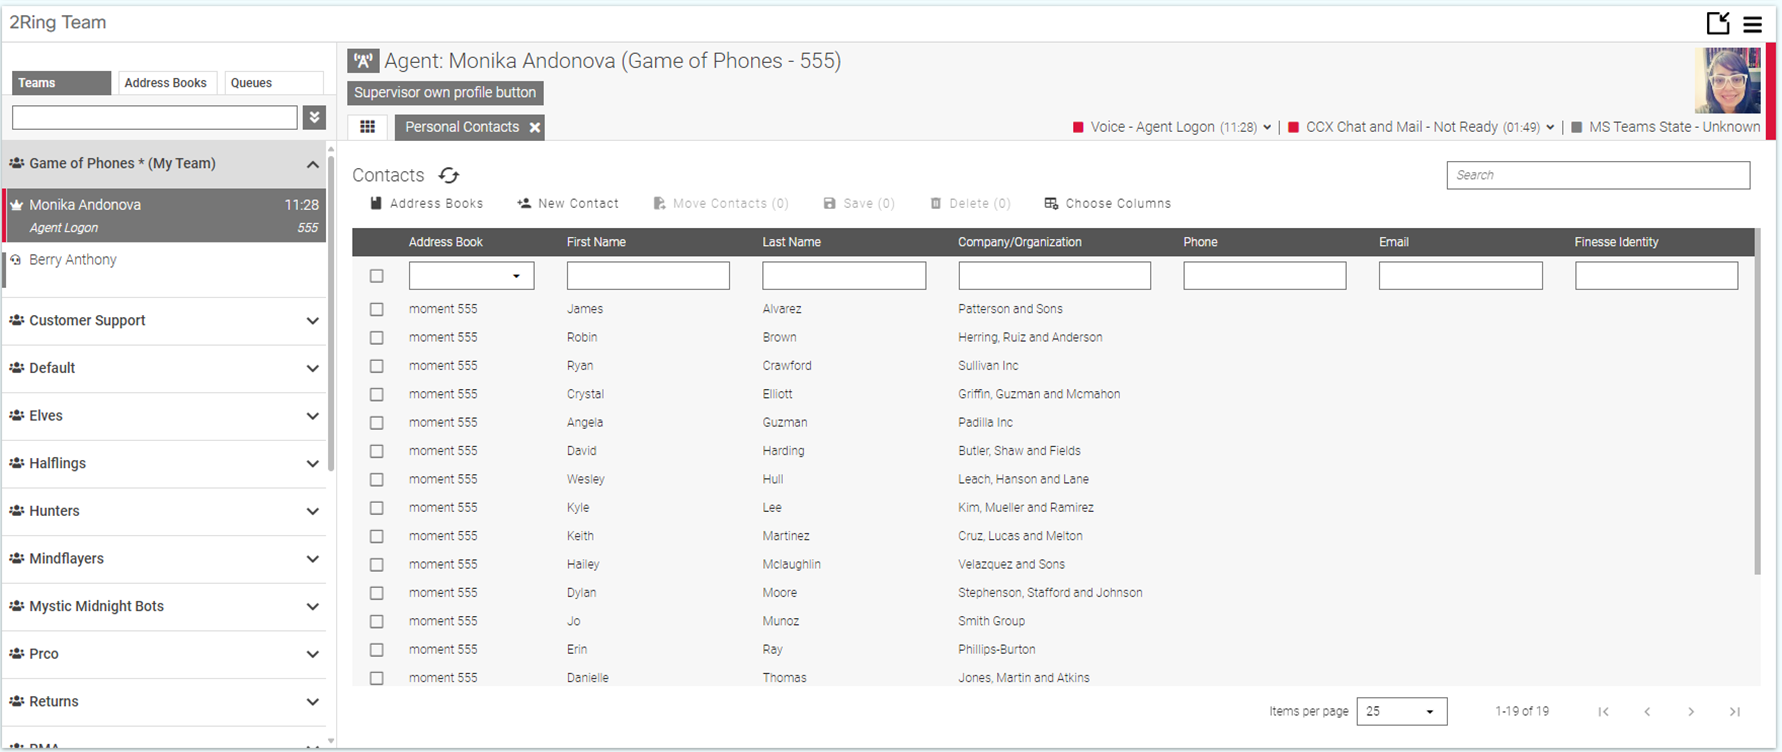Click the pop-out window icon

(1717, 23)
